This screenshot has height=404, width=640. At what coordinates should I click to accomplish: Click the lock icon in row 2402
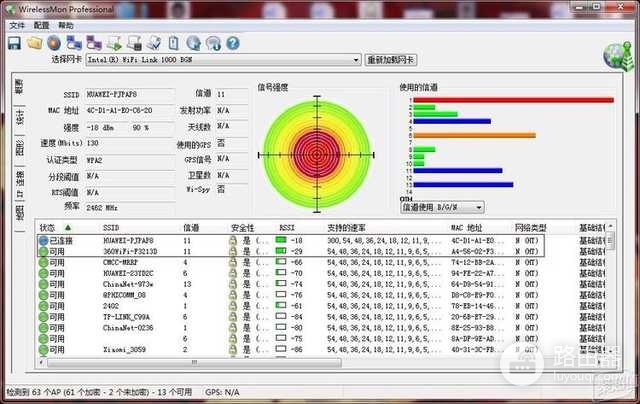coord(233,306)
